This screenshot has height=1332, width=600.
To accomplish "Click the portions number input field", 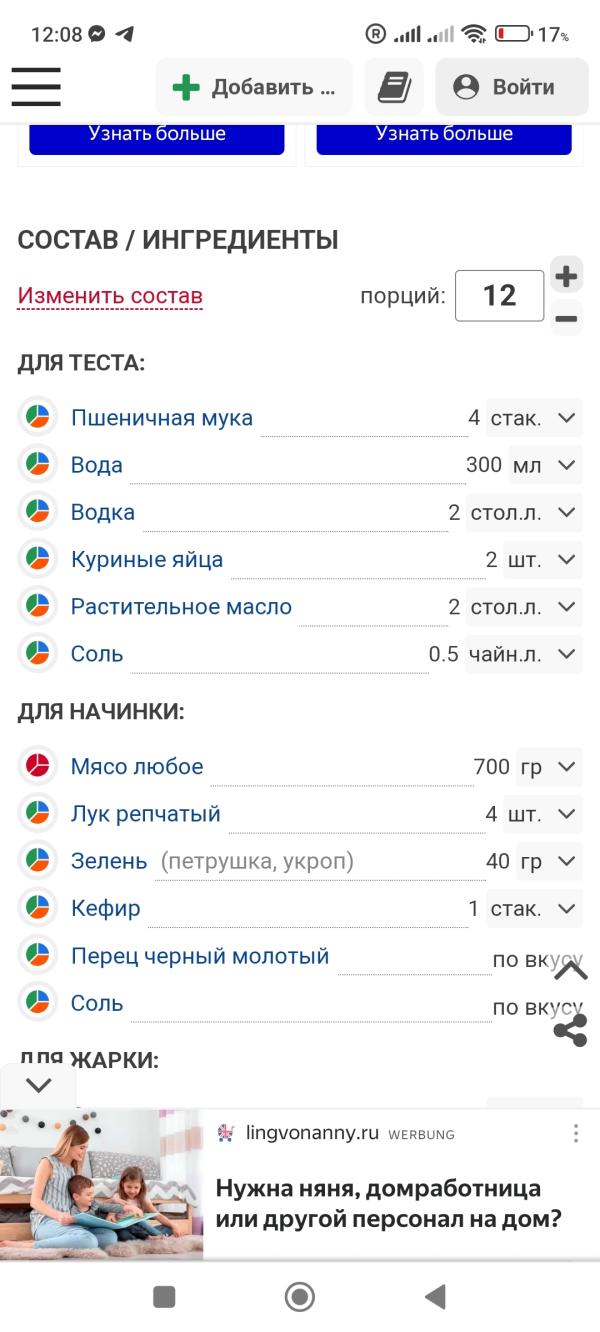I will 499,296.
